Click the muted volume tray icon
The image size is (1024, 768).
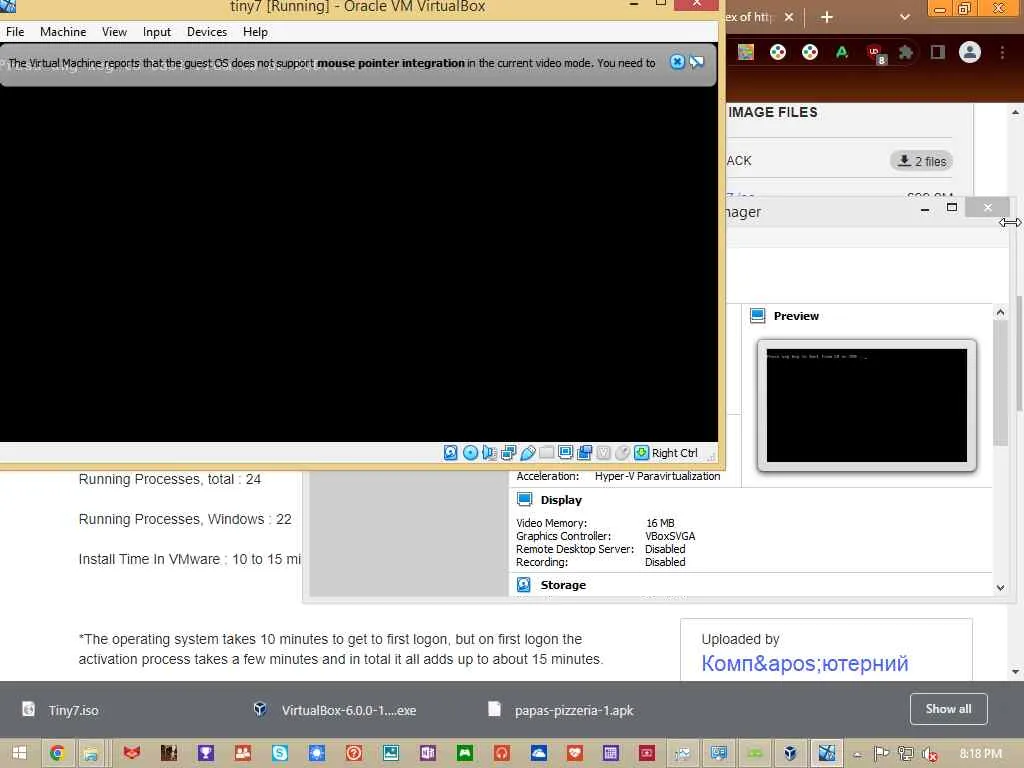click(929, 754)
